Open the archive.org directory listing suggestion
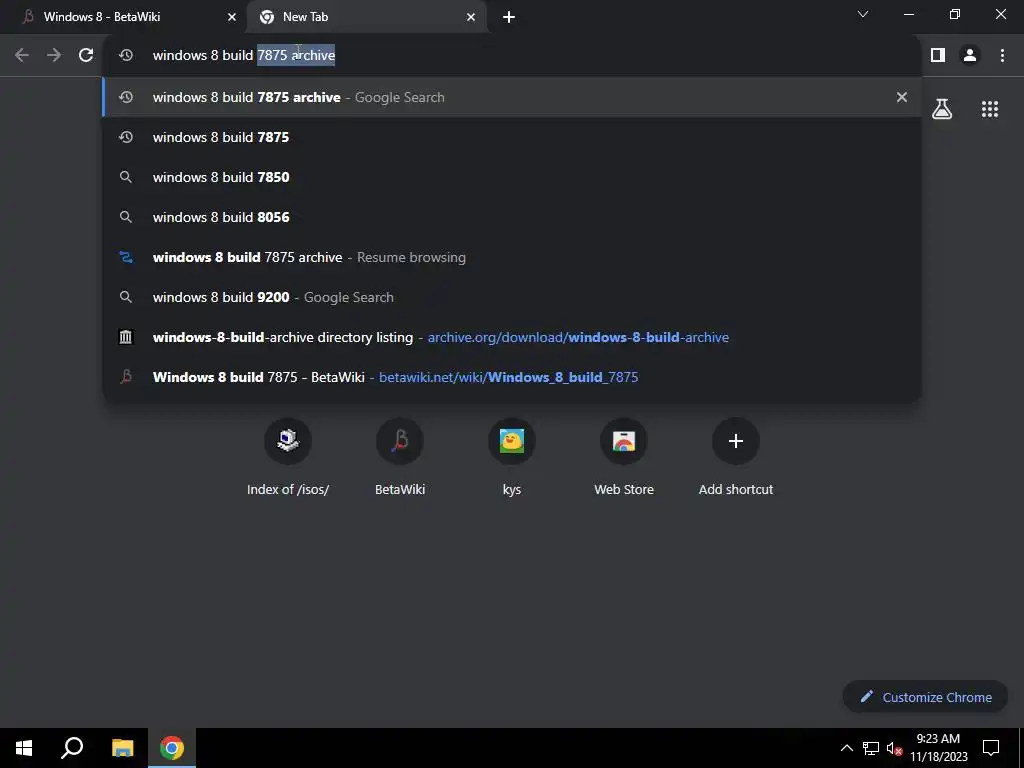Image resolution: width=1024 pixels, height=768 pixels. coord(512,337)
